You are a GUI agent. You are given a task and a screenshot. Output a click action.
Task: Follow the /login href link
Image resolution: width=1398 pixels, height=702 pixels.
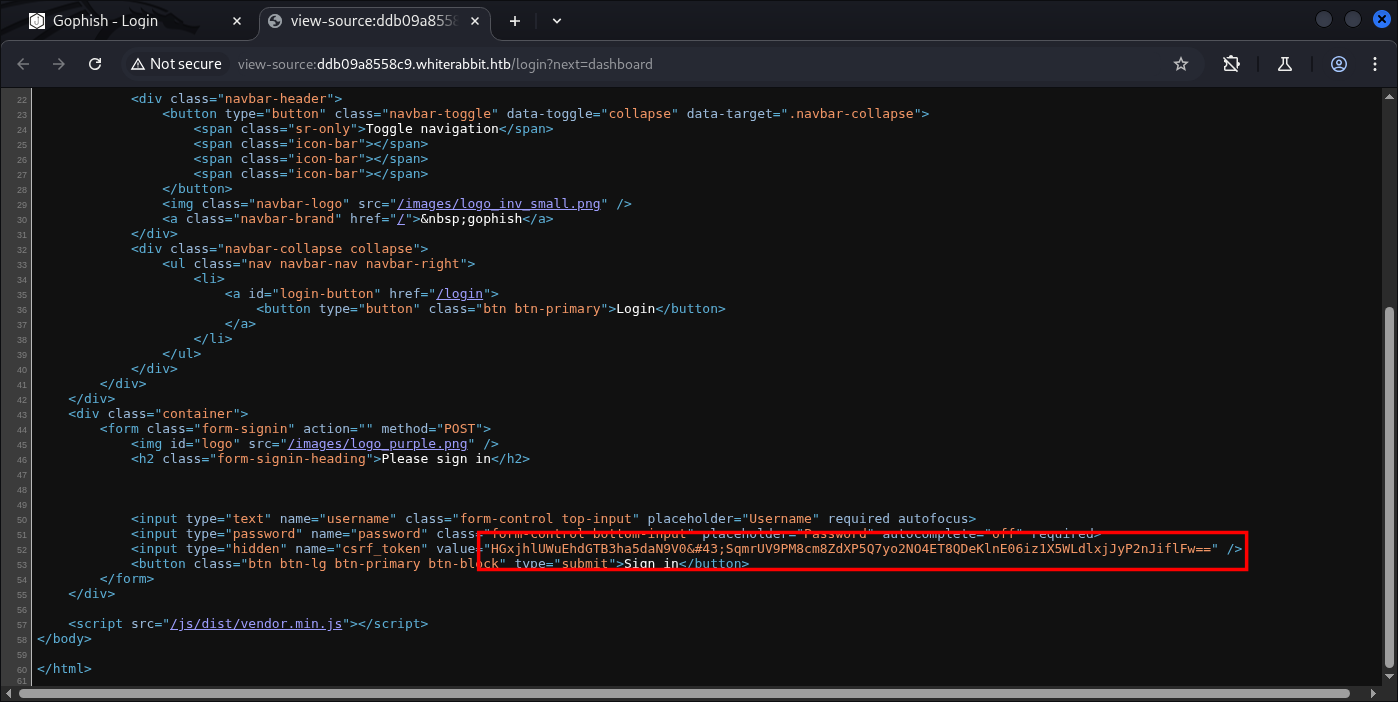[x=461, y=294]
